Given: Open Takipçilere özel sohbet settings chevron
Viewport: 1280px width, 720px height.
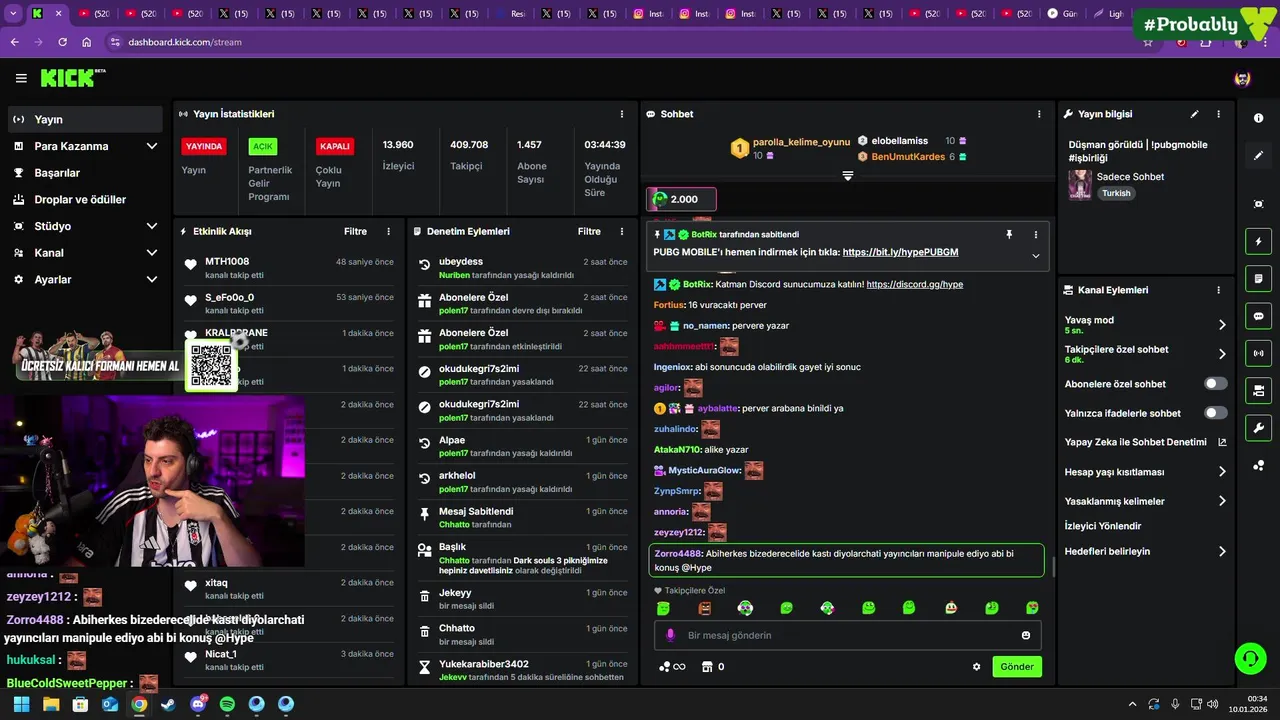Looking at the screenshot, I should pyautogui.click(x=1222, y=354).
